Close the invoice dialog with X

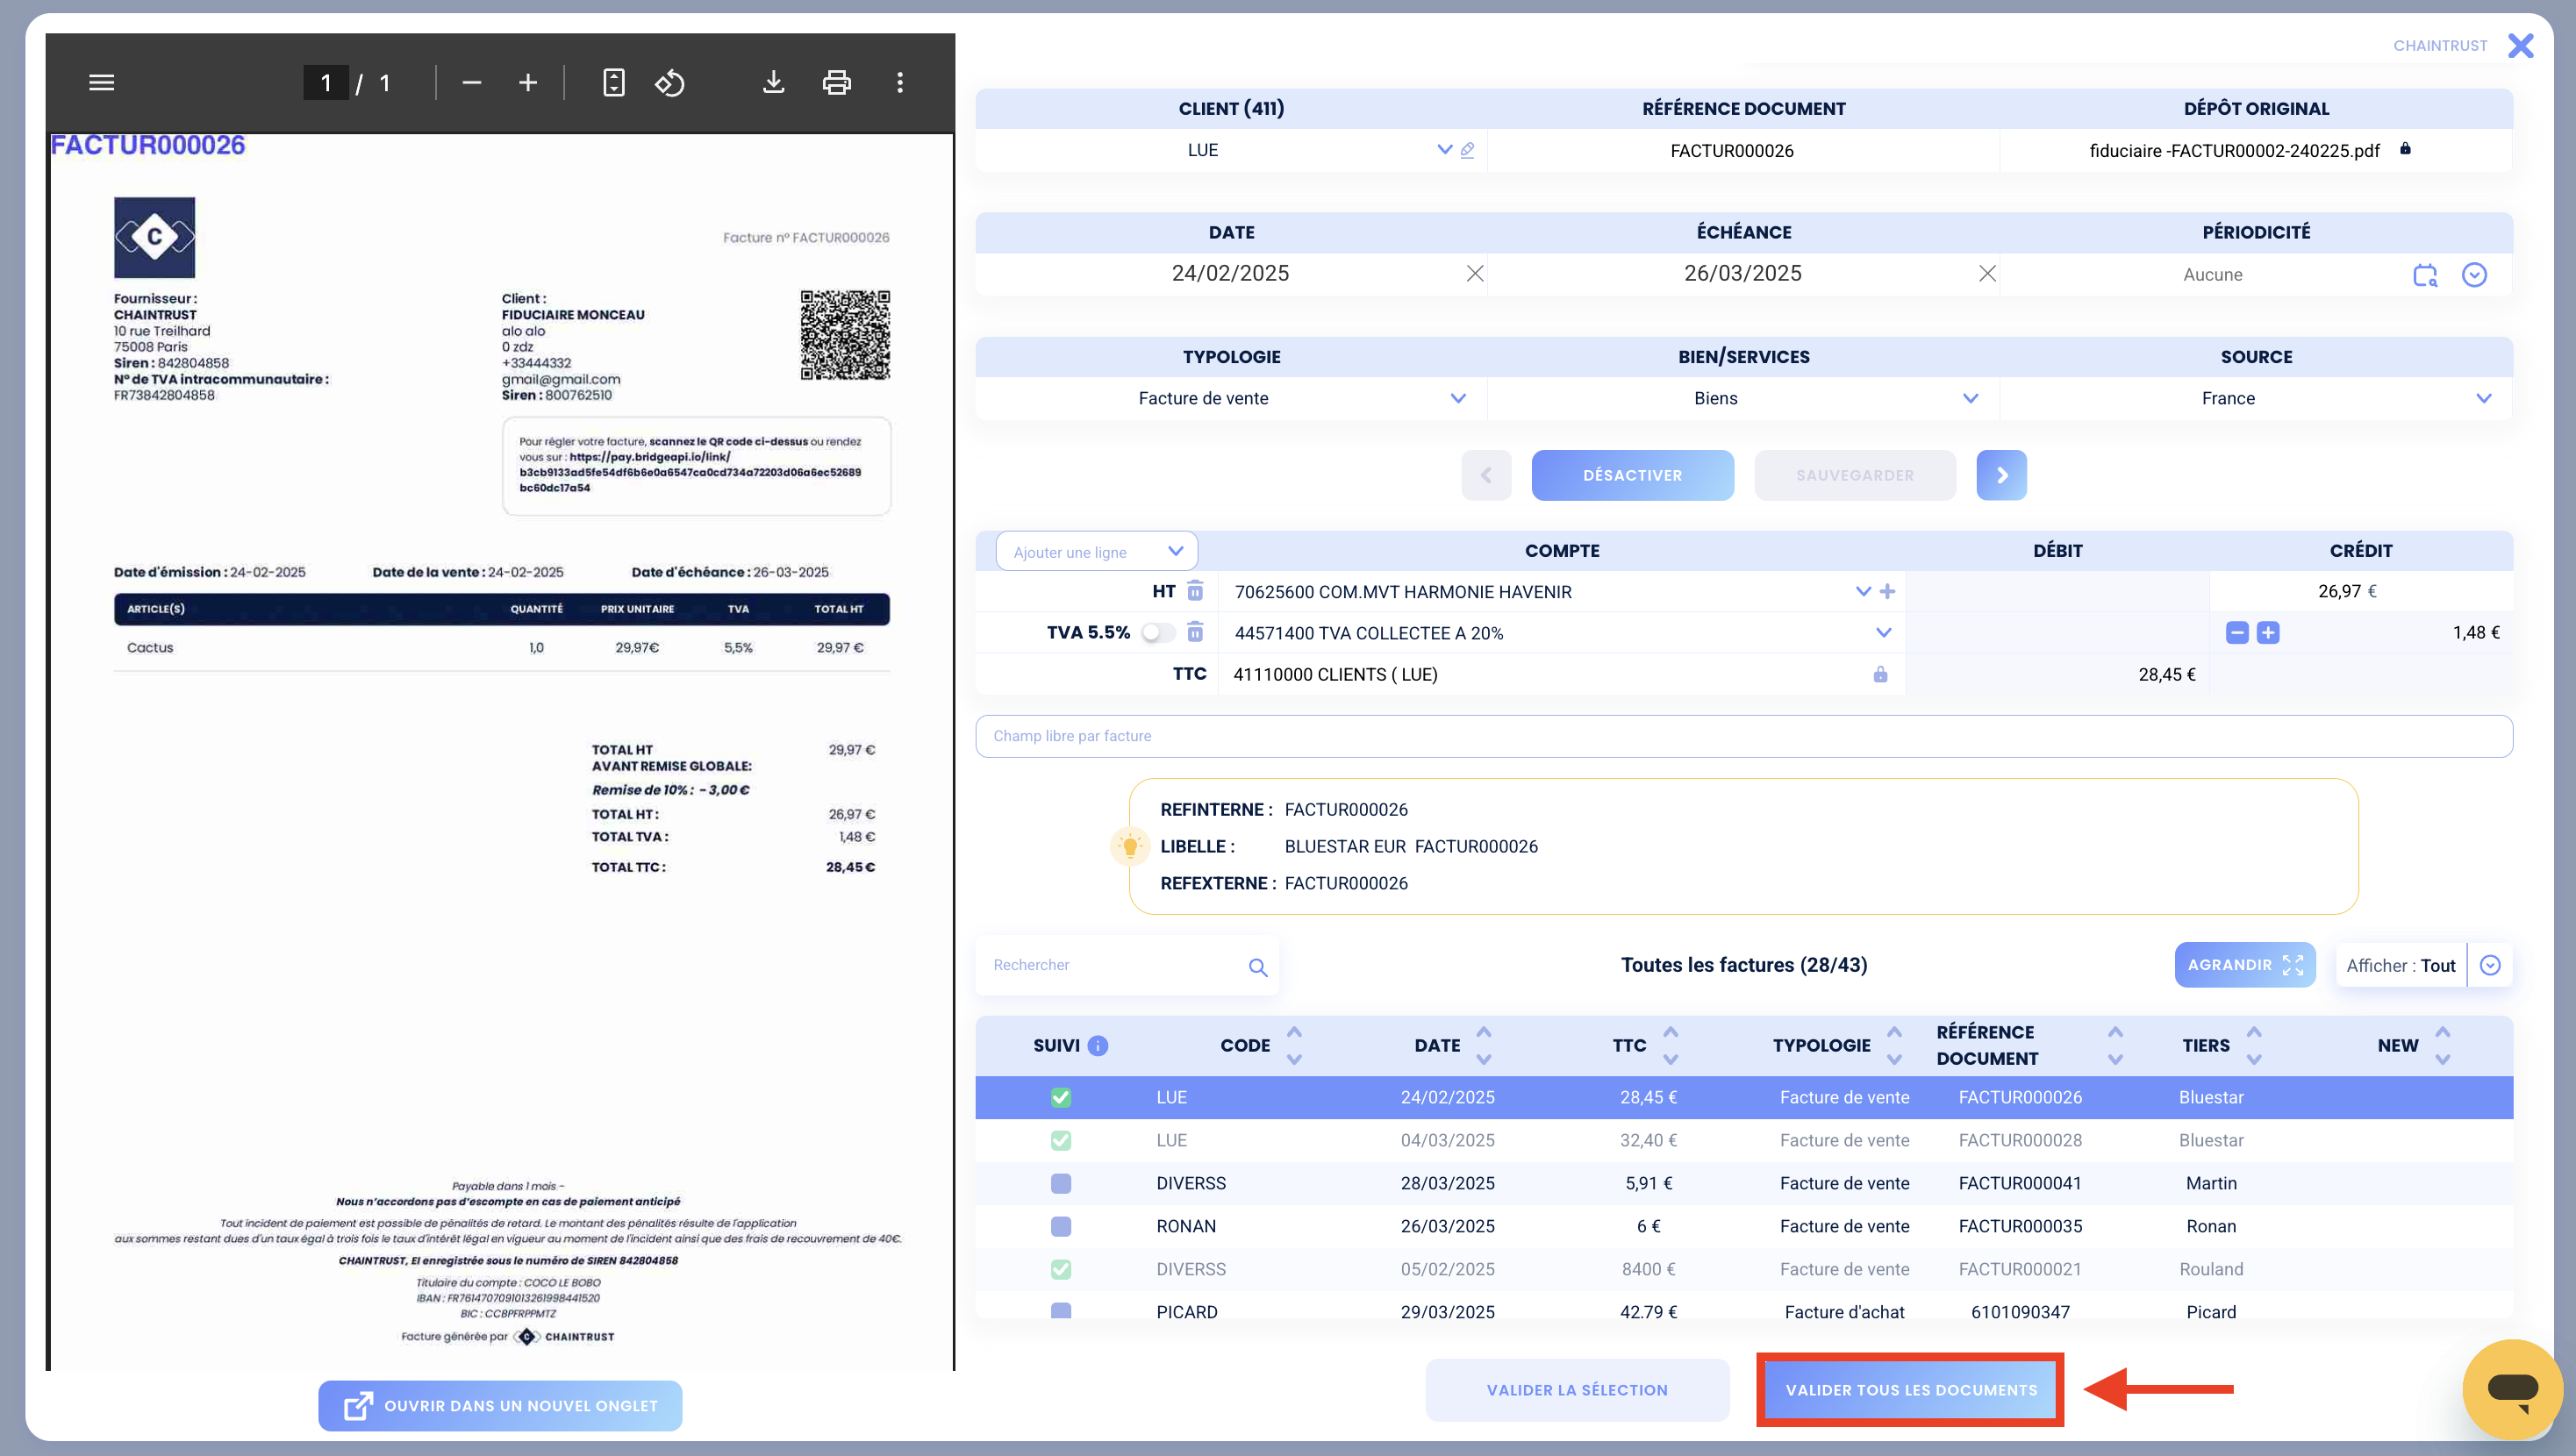pos(2521,45)
